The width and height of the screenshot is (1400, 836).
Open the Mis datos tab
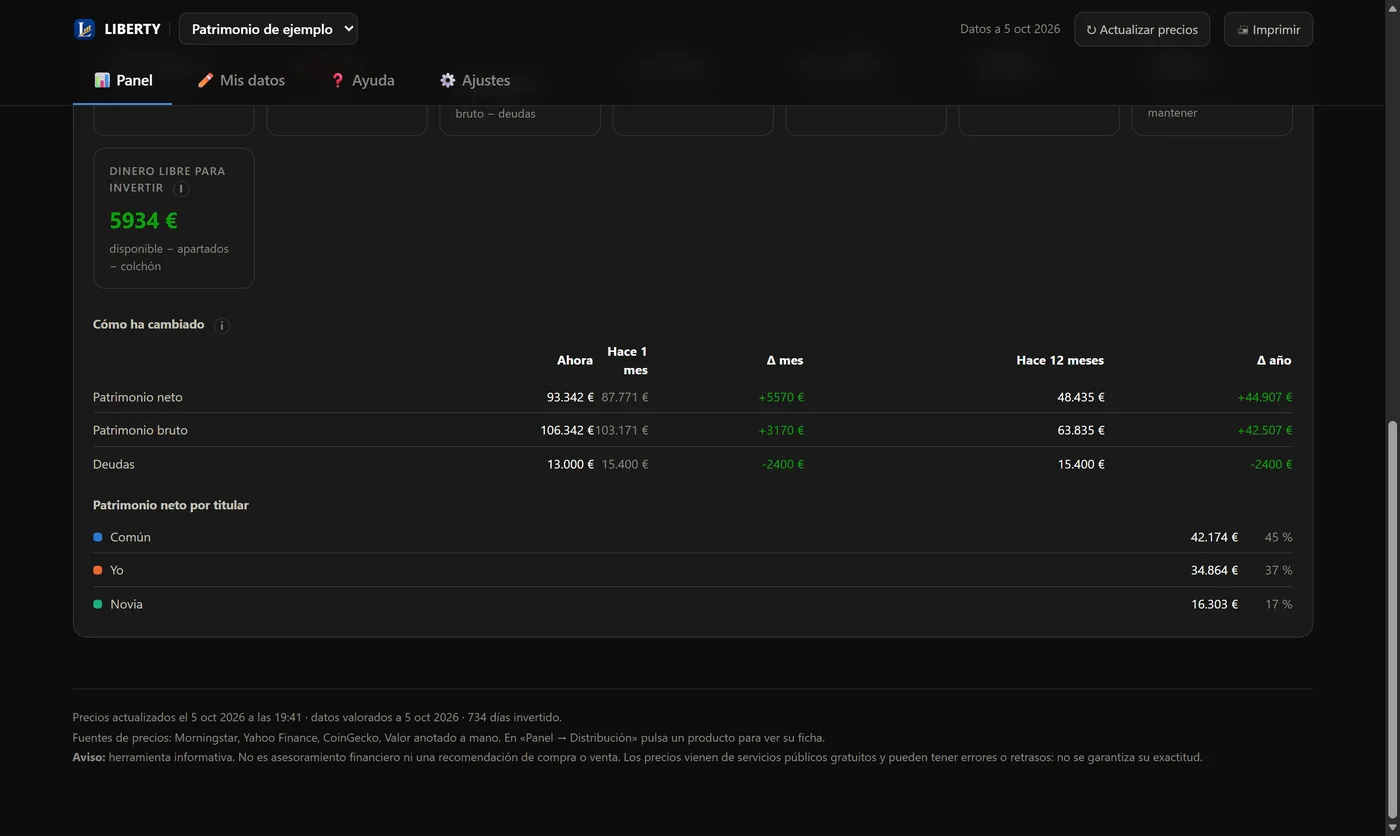(x=241, y=80)
